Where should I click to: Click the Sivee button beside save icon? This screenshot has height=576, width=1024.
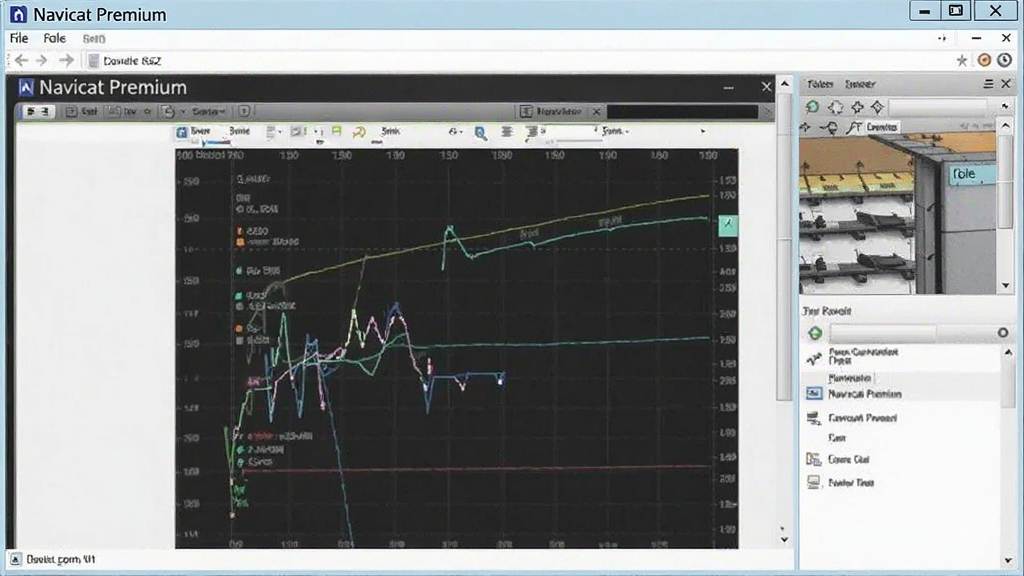[x=200, y=131]
